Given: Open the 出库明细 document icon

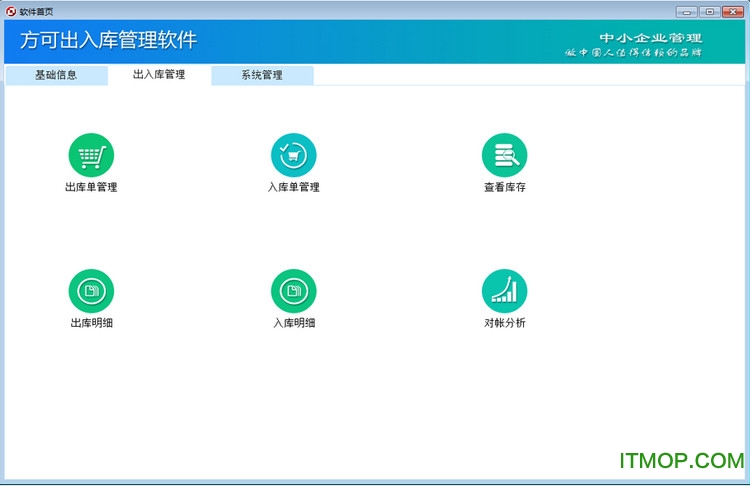Looking at the screenshot, I should click(x=91, y=291).
